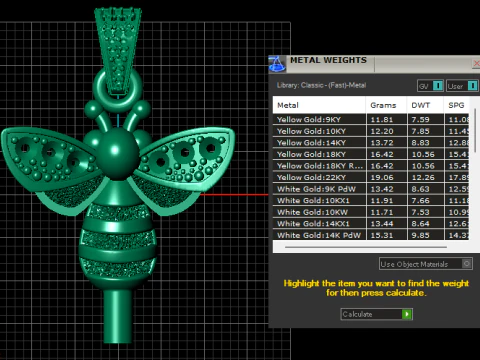Screen dimensions: 480x360
Task: Select the Yellow Gold:9KY row
Action: coord(371,119)
